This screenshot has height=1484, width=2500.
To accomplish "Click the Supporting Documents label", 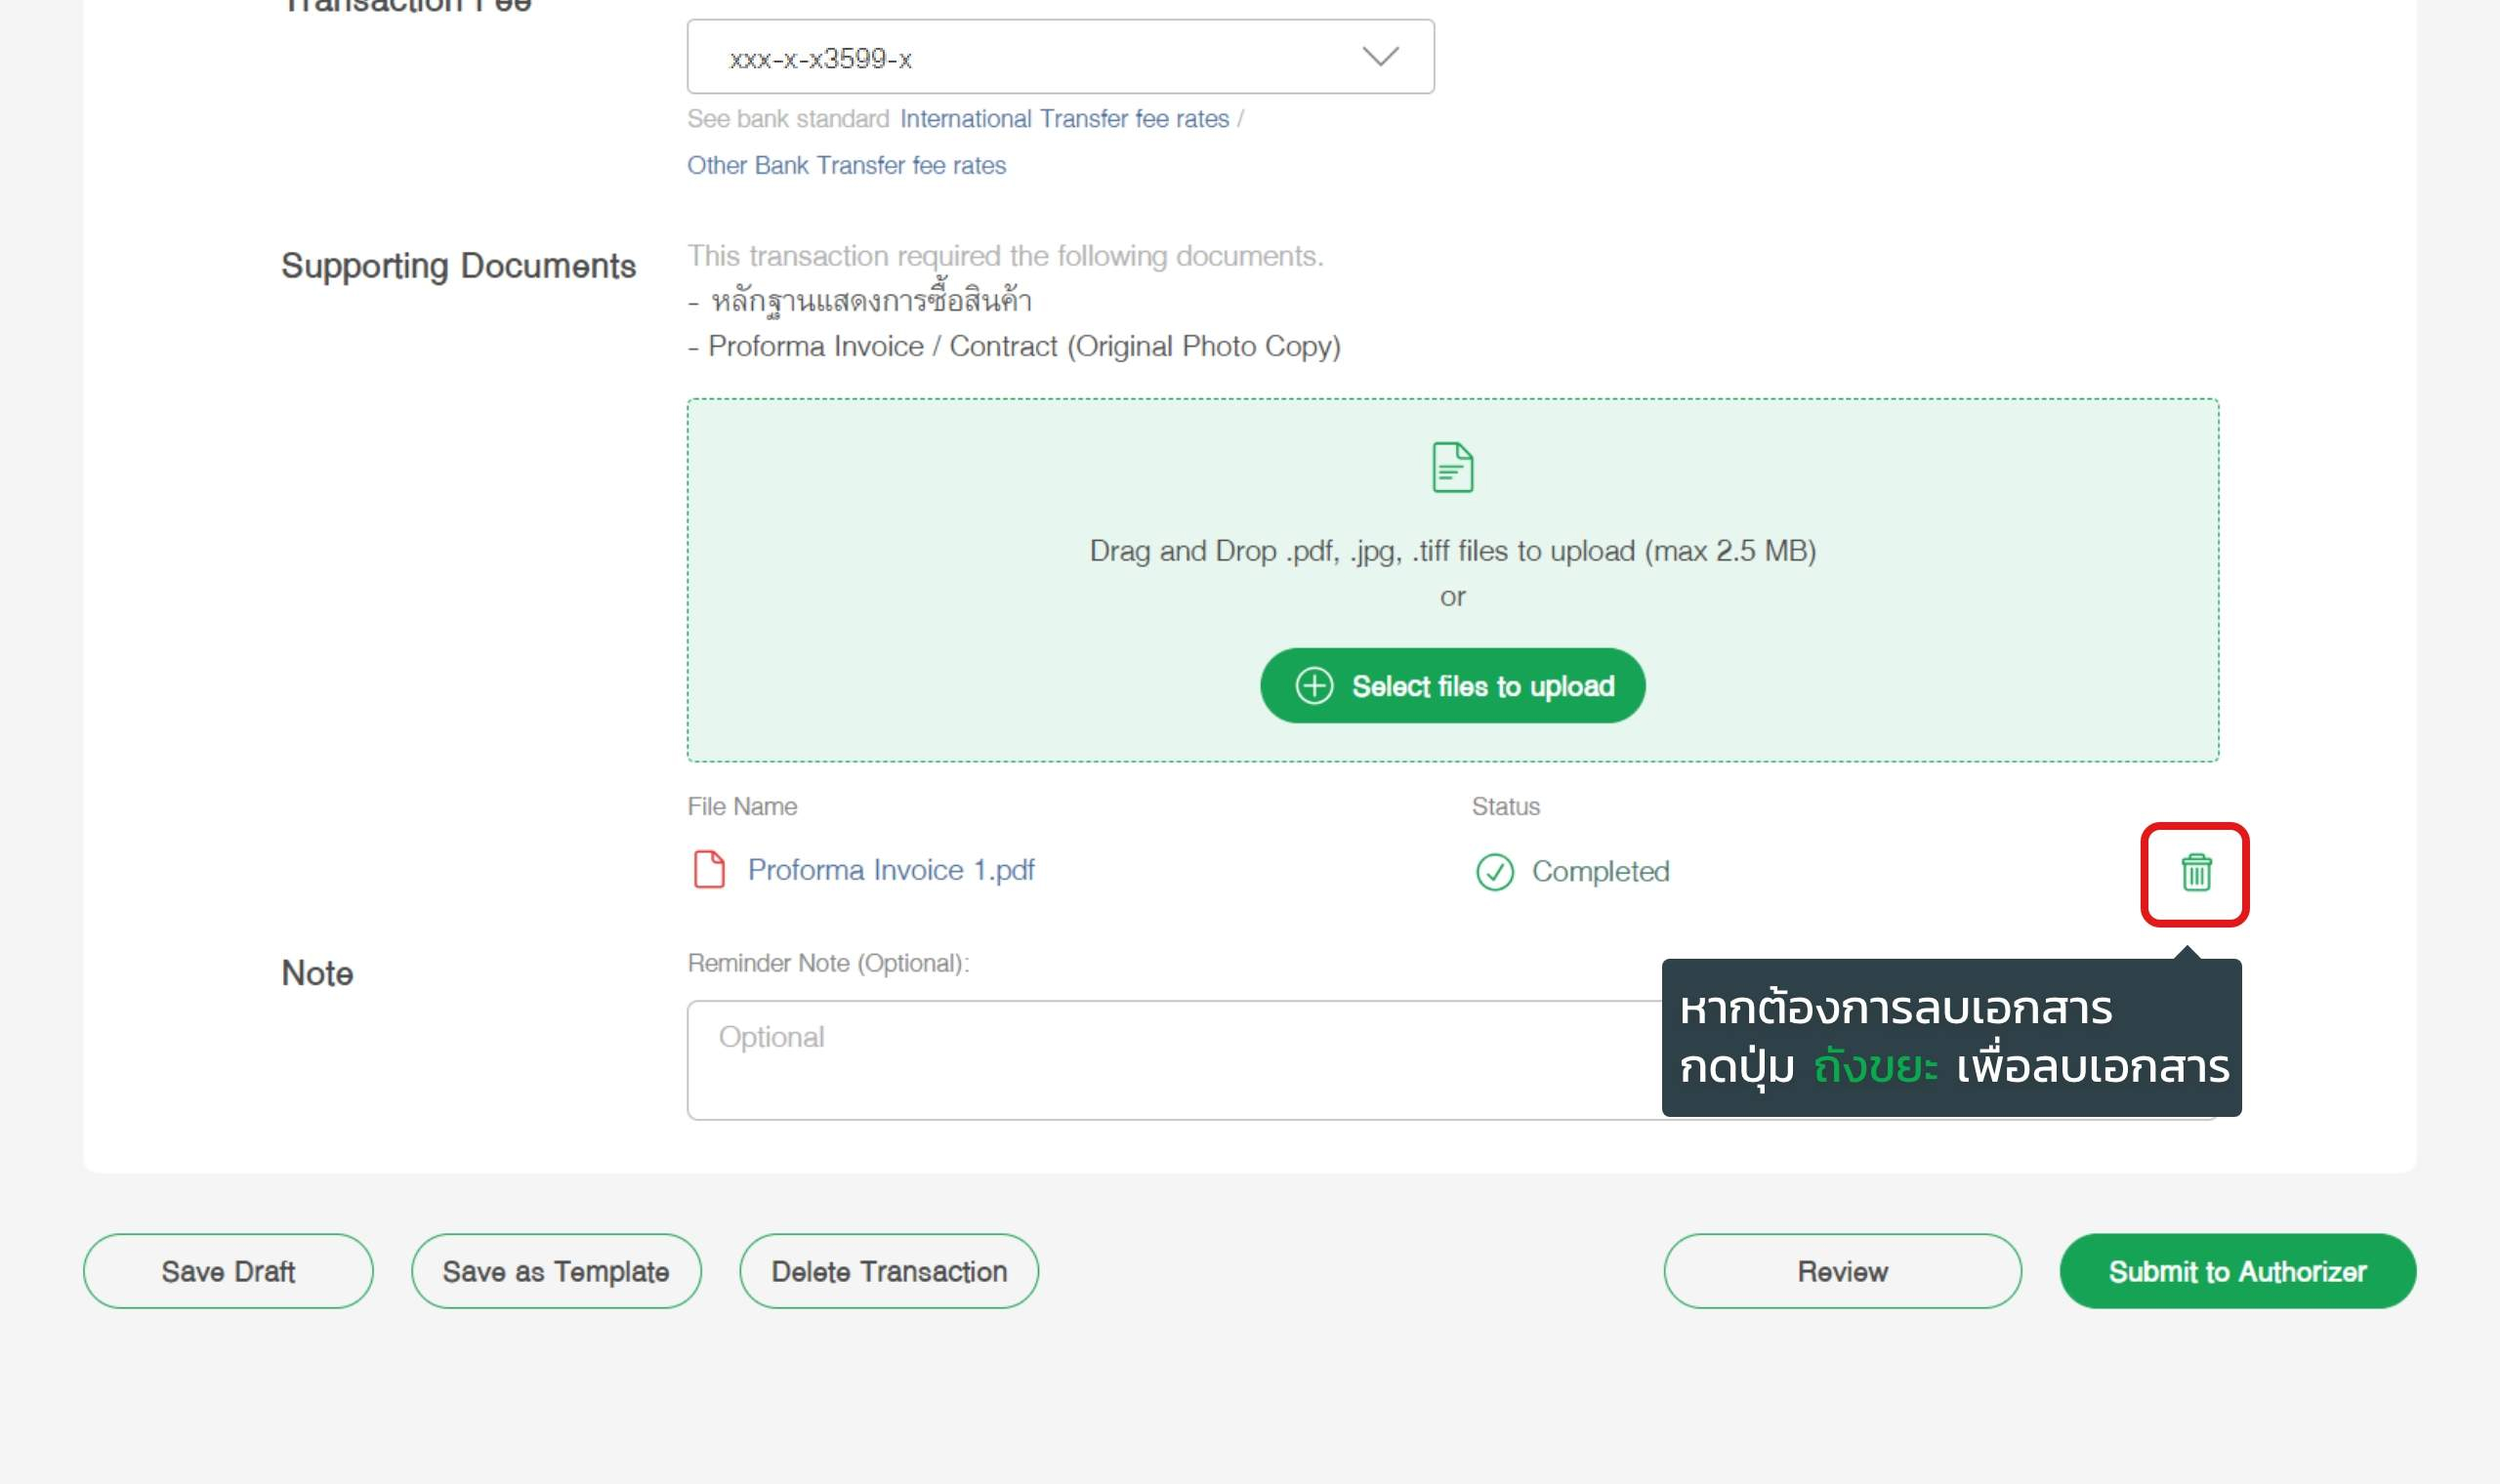I will pos(458,267).
